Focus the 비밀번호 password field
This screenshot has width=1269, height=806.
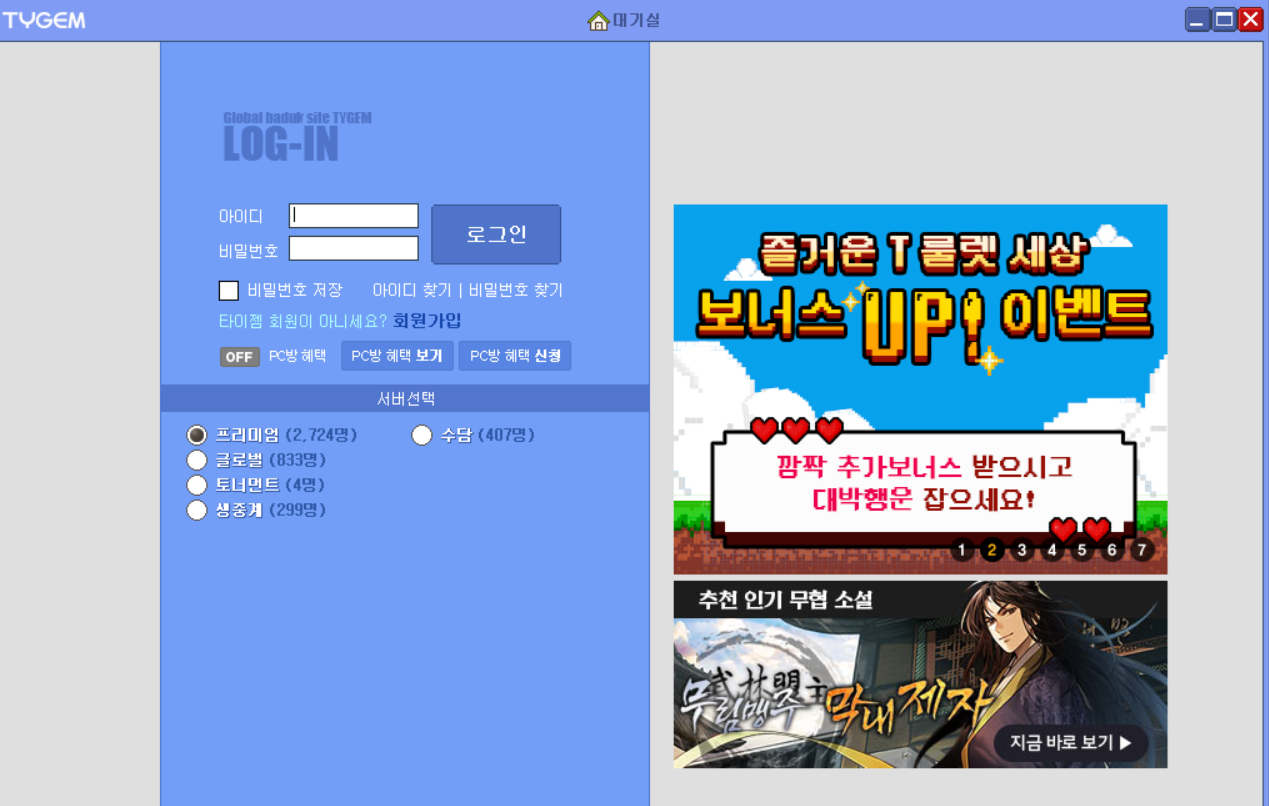(x=354, y=248)
